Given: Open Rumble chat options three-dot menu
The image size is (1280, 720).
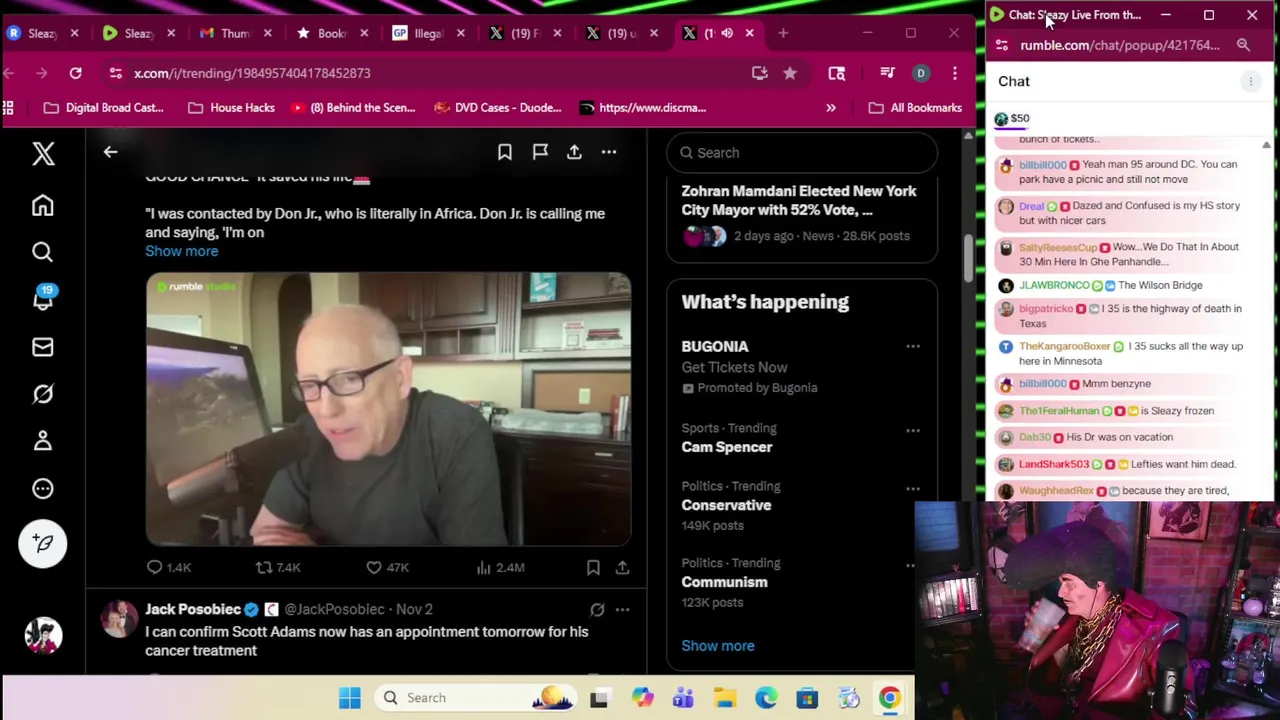Looking at the screenshot, I should click(1251, 82).
